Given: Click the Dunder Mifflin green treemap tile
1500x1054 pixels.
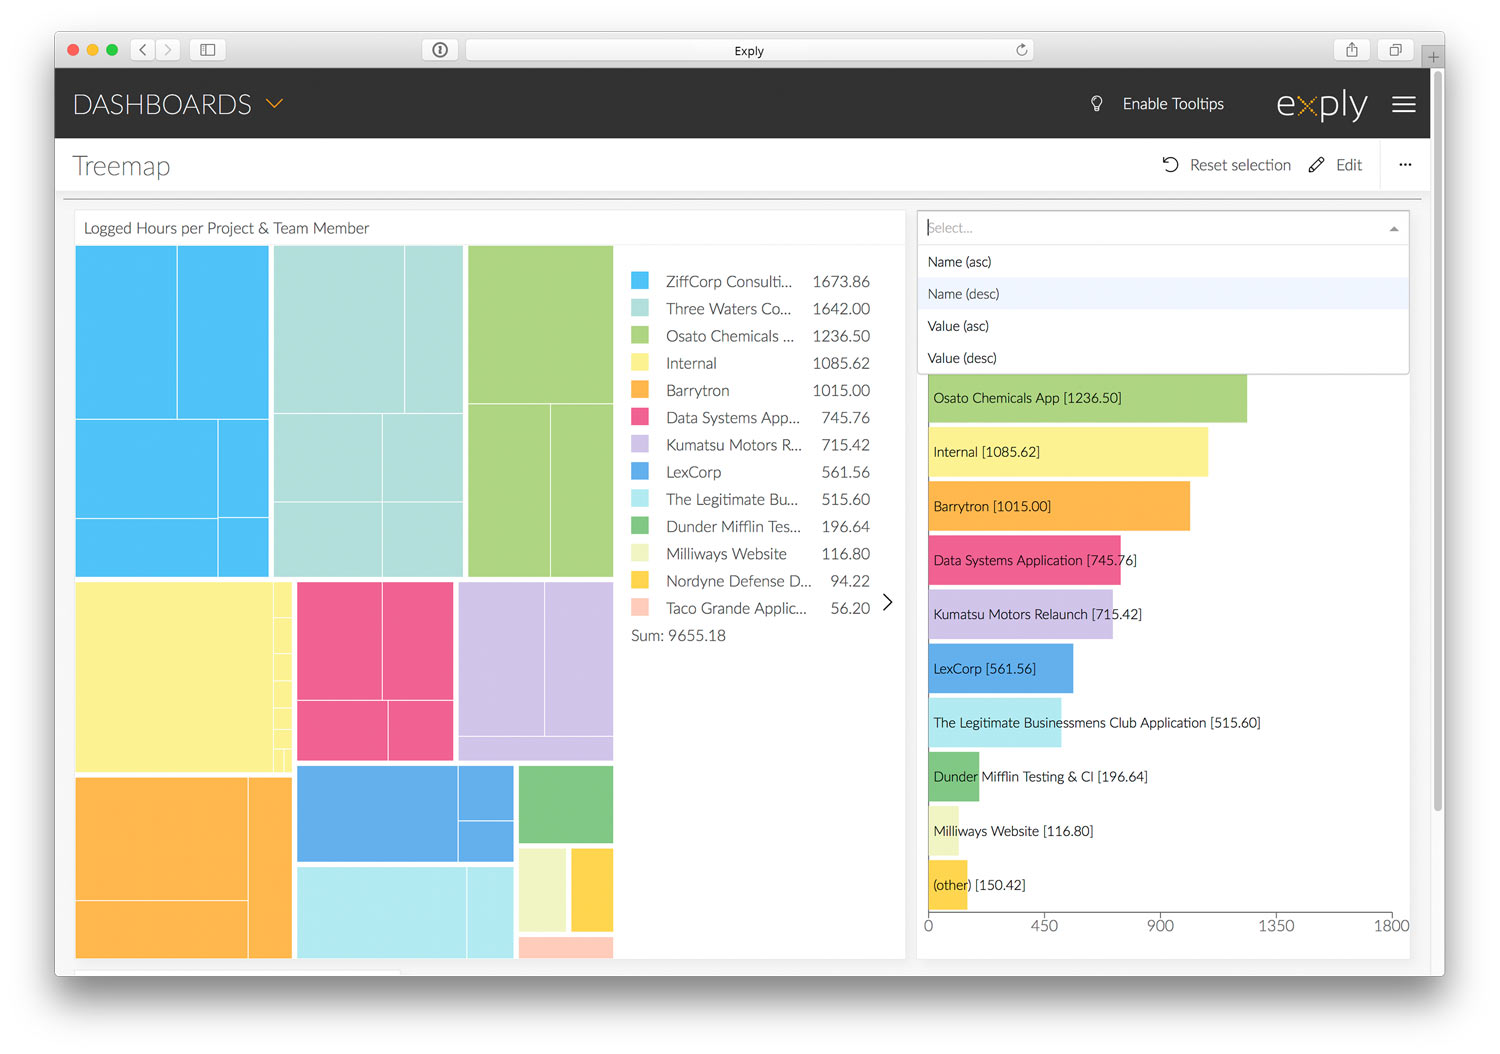Looking at the screenshot, I should (566, 804).
